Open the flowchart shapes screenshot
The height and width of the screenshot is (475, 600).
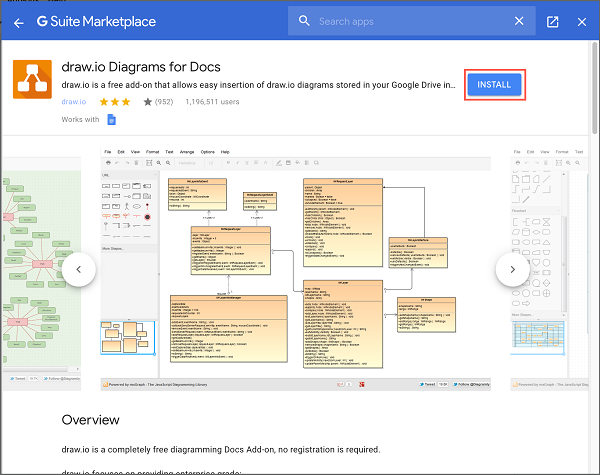tap(549, 269)
